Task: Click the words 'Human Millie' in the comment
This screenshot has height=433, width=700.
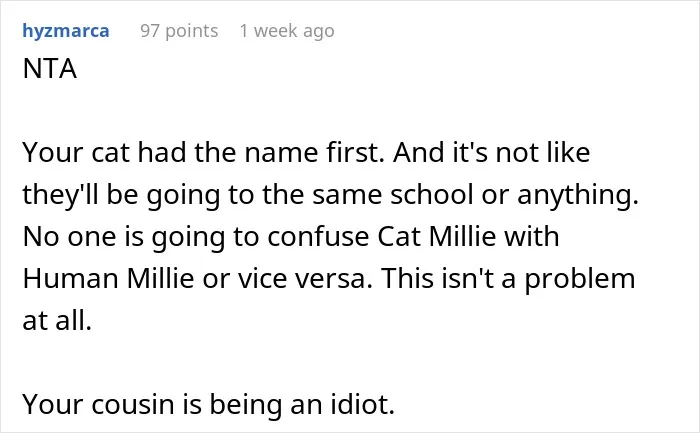Action: pos(108,278)
